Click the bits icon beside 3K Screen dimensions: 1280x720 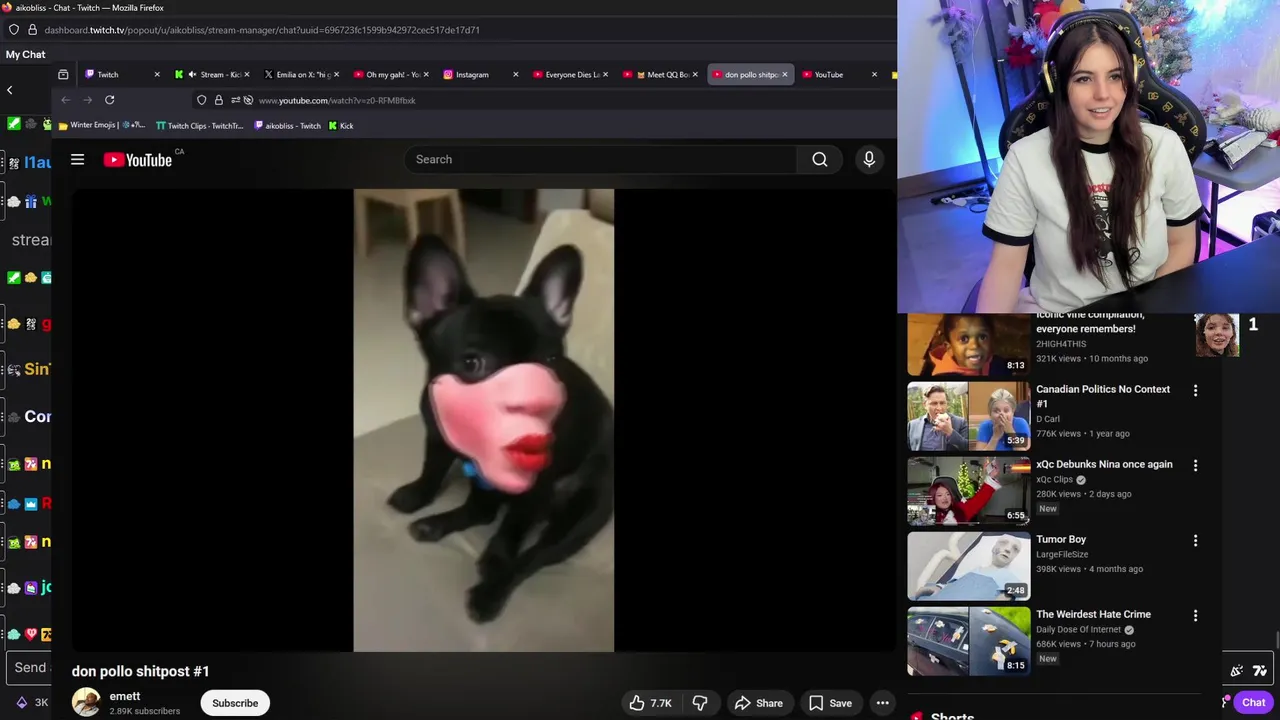(21, 702)
